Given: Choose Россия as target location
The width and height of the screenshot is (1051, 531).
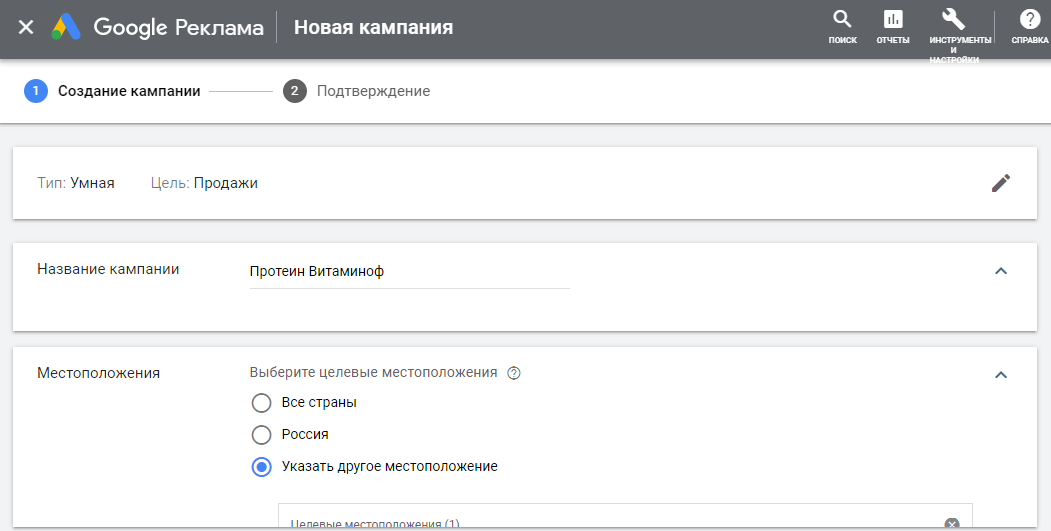Looking at the screenshot, I should pyautogui.click(x=261, y=435).
